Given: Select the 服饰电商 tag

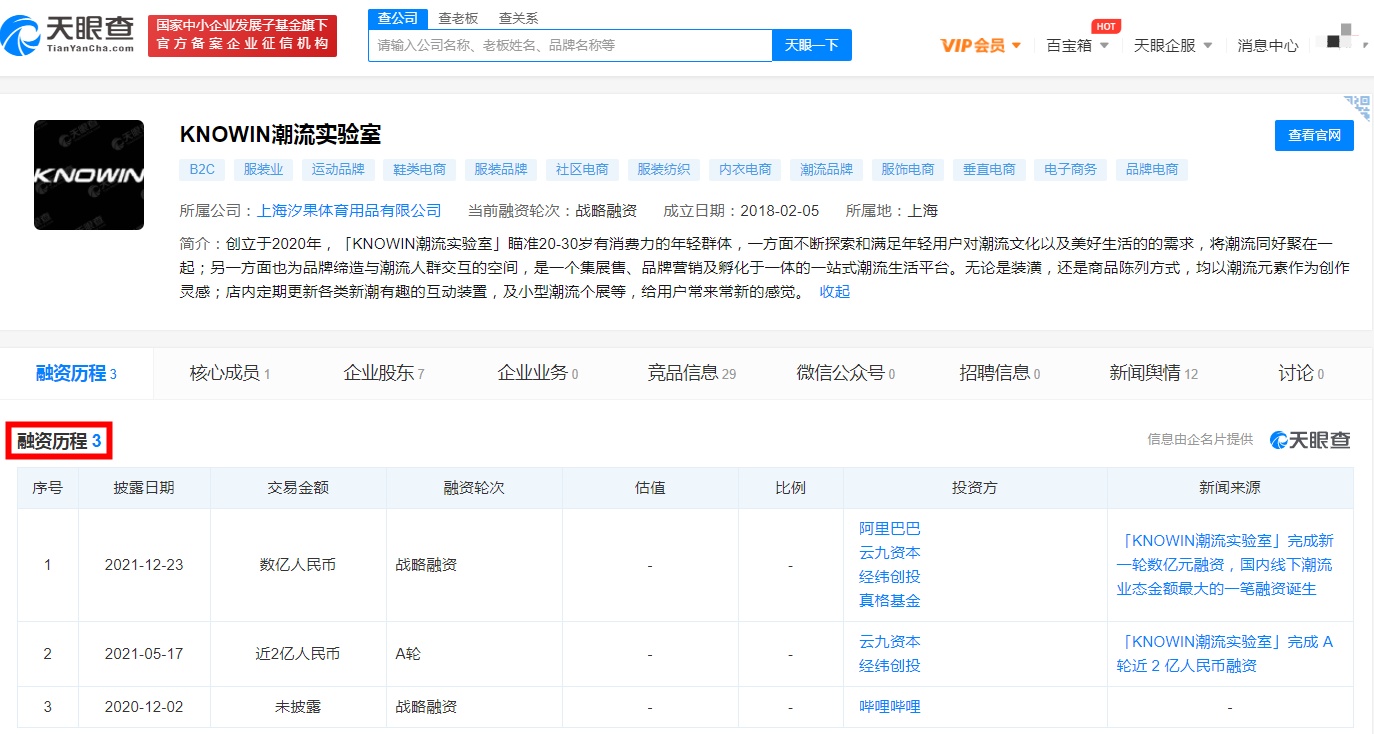Looking at the screenshot, I should 908,169.
